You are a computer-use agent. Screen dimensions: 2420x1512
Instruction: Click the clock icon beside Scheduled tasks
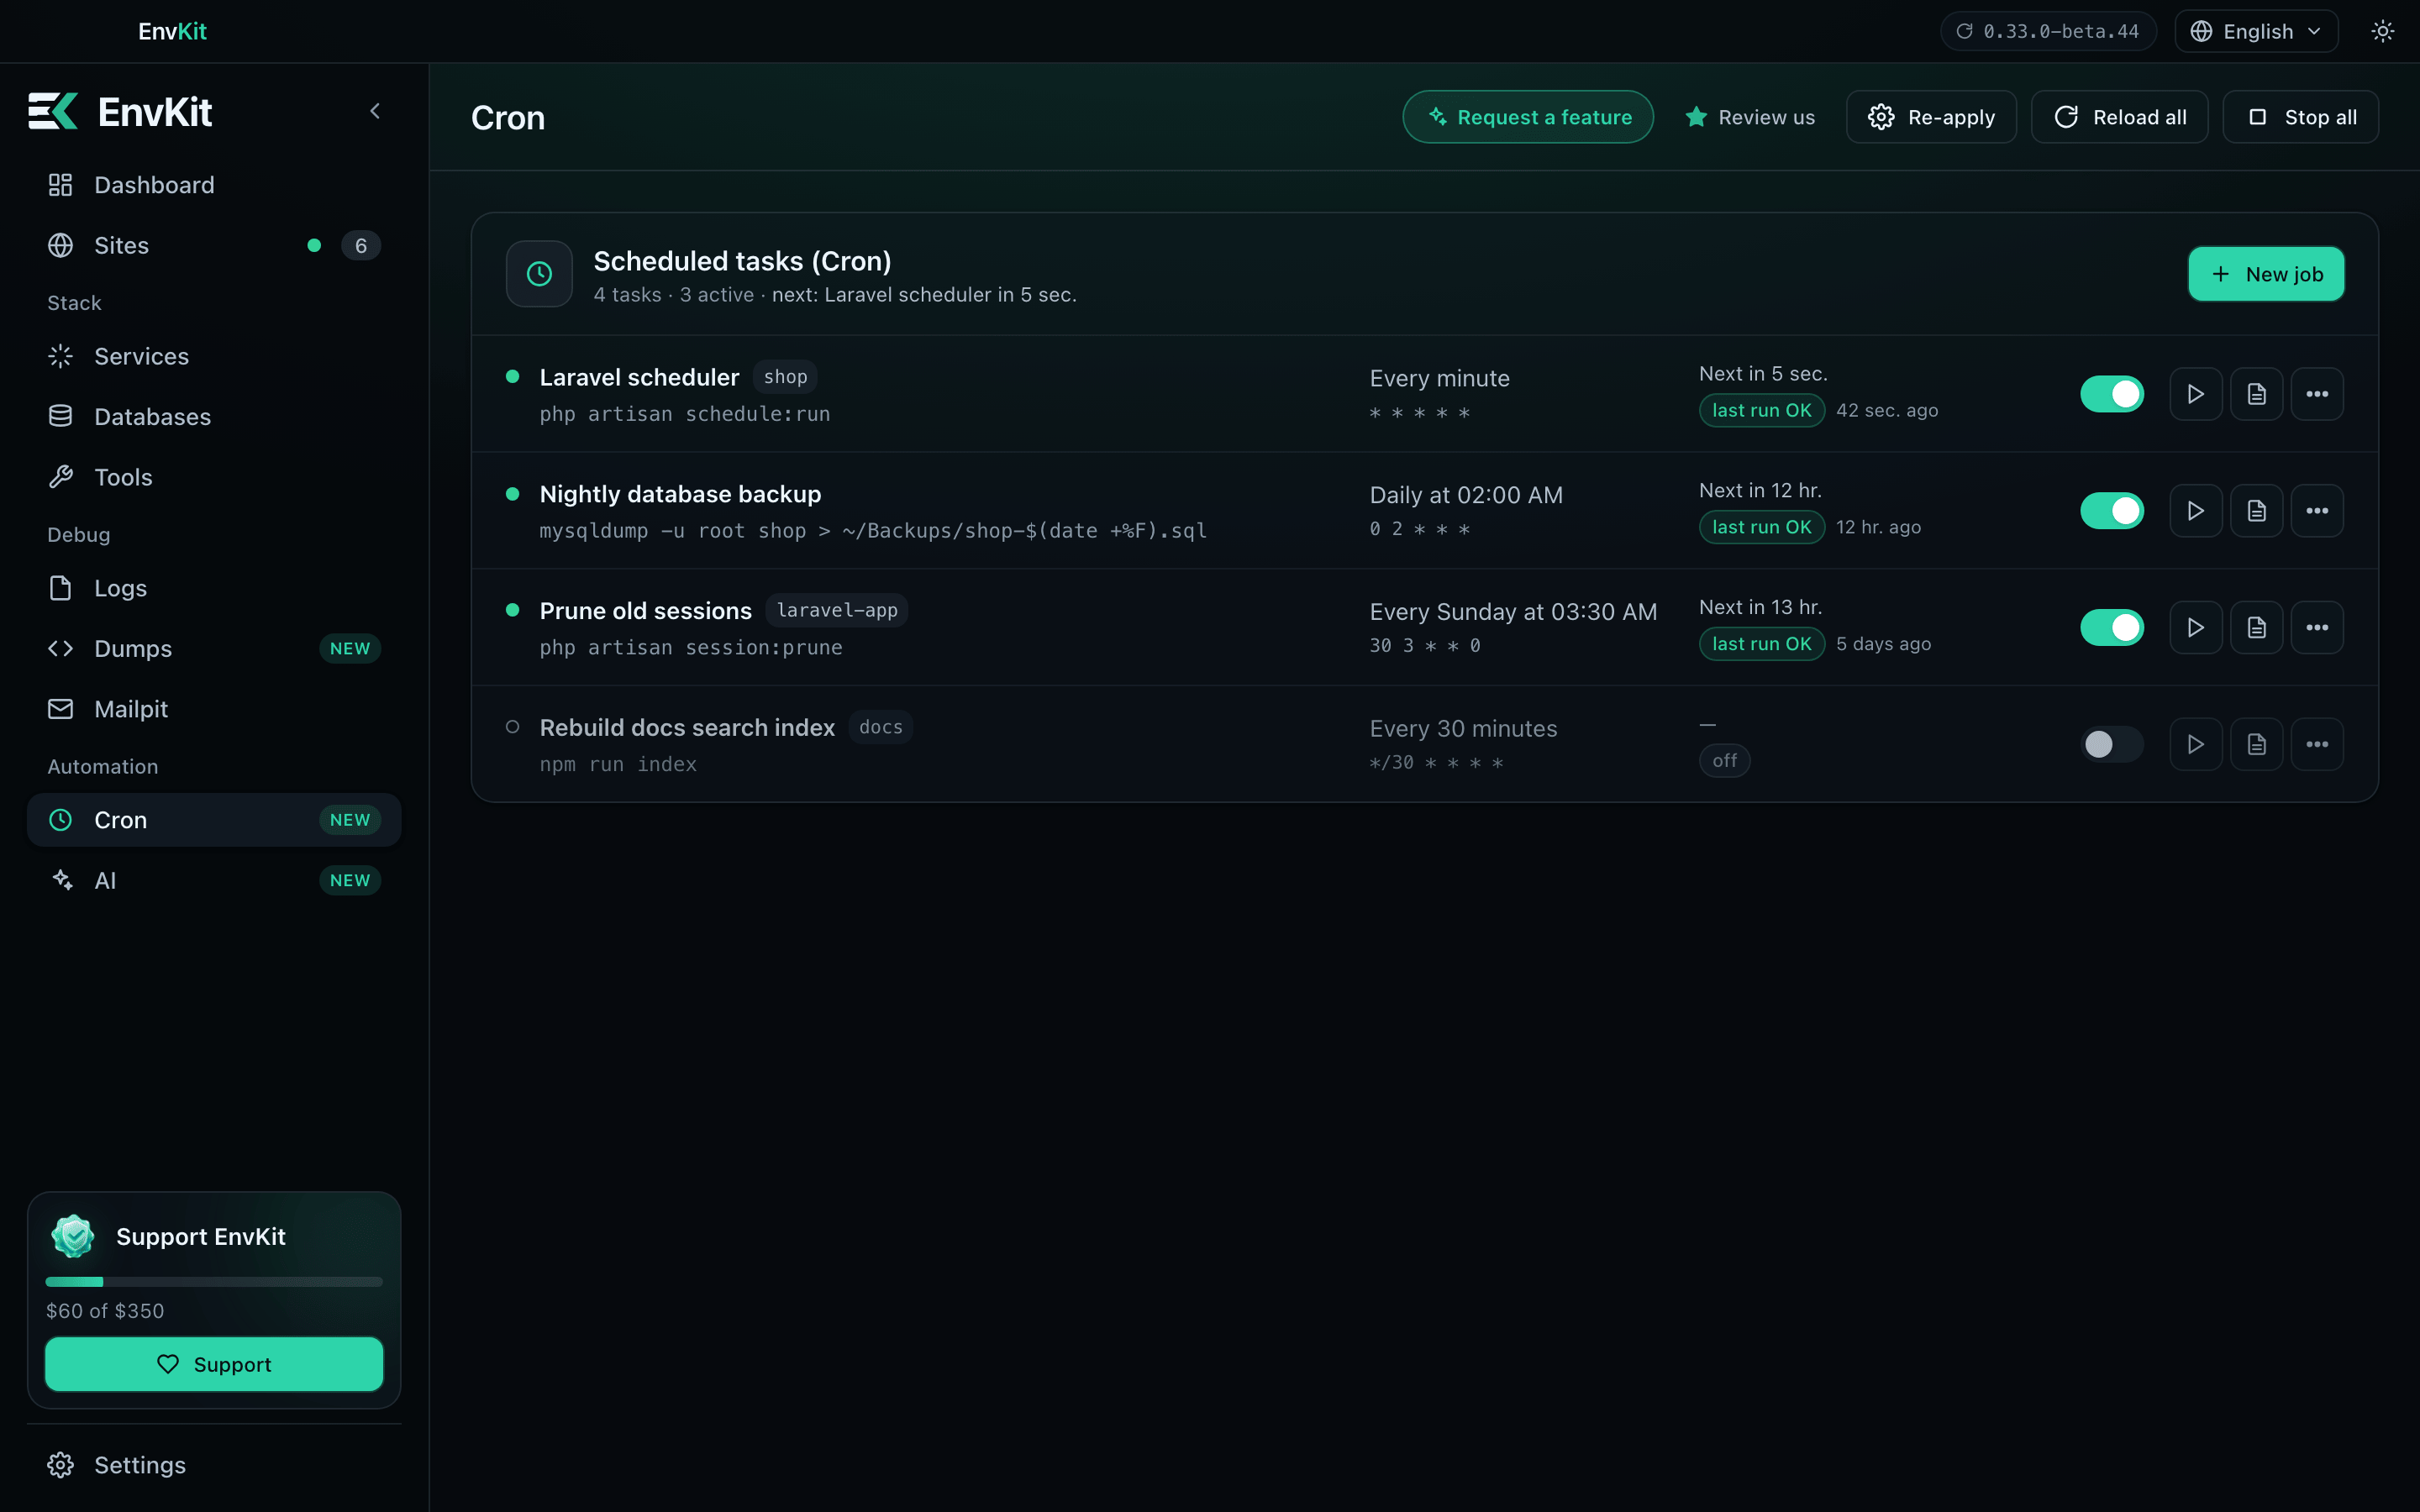click(539, 274)
